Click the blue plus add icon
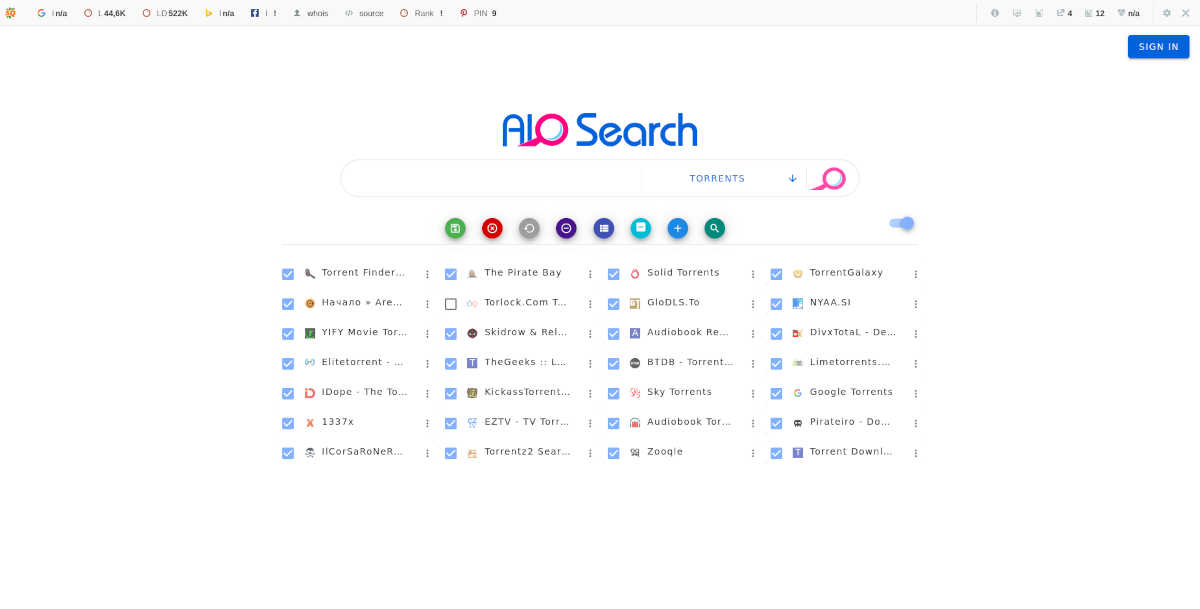The height and width of the screenshot is (609, 1200). (678, 228)
